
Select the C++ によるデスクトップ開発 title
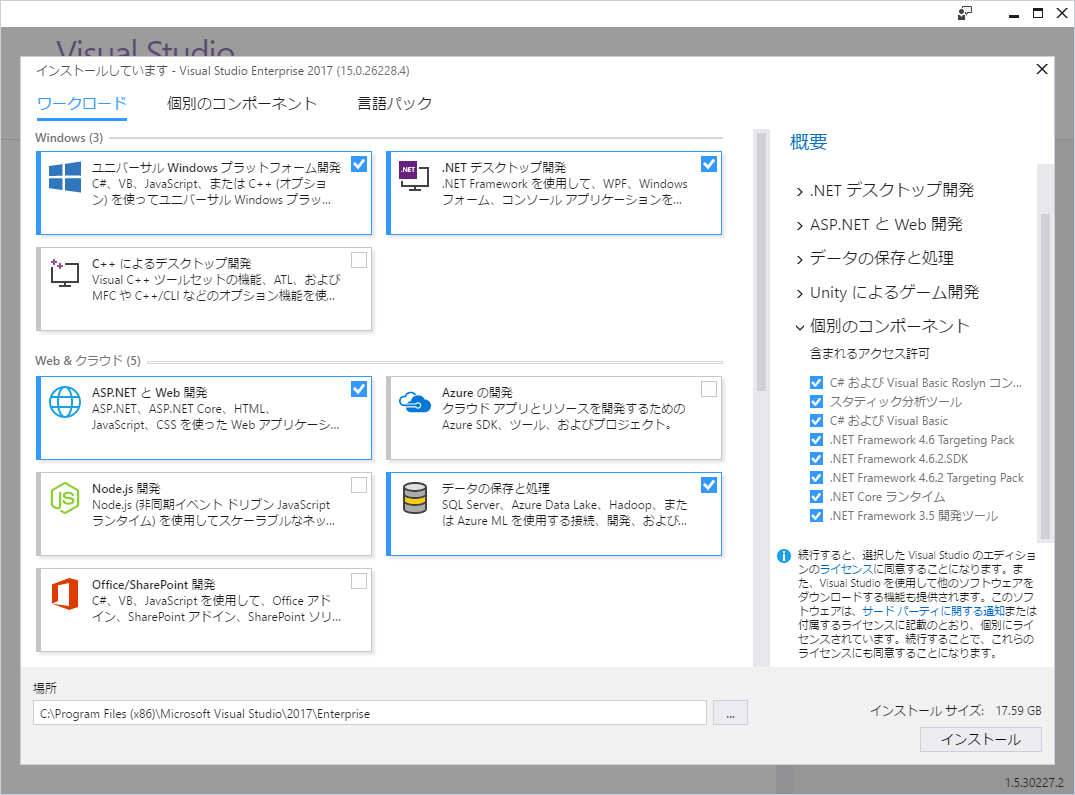tap(171, 264)
